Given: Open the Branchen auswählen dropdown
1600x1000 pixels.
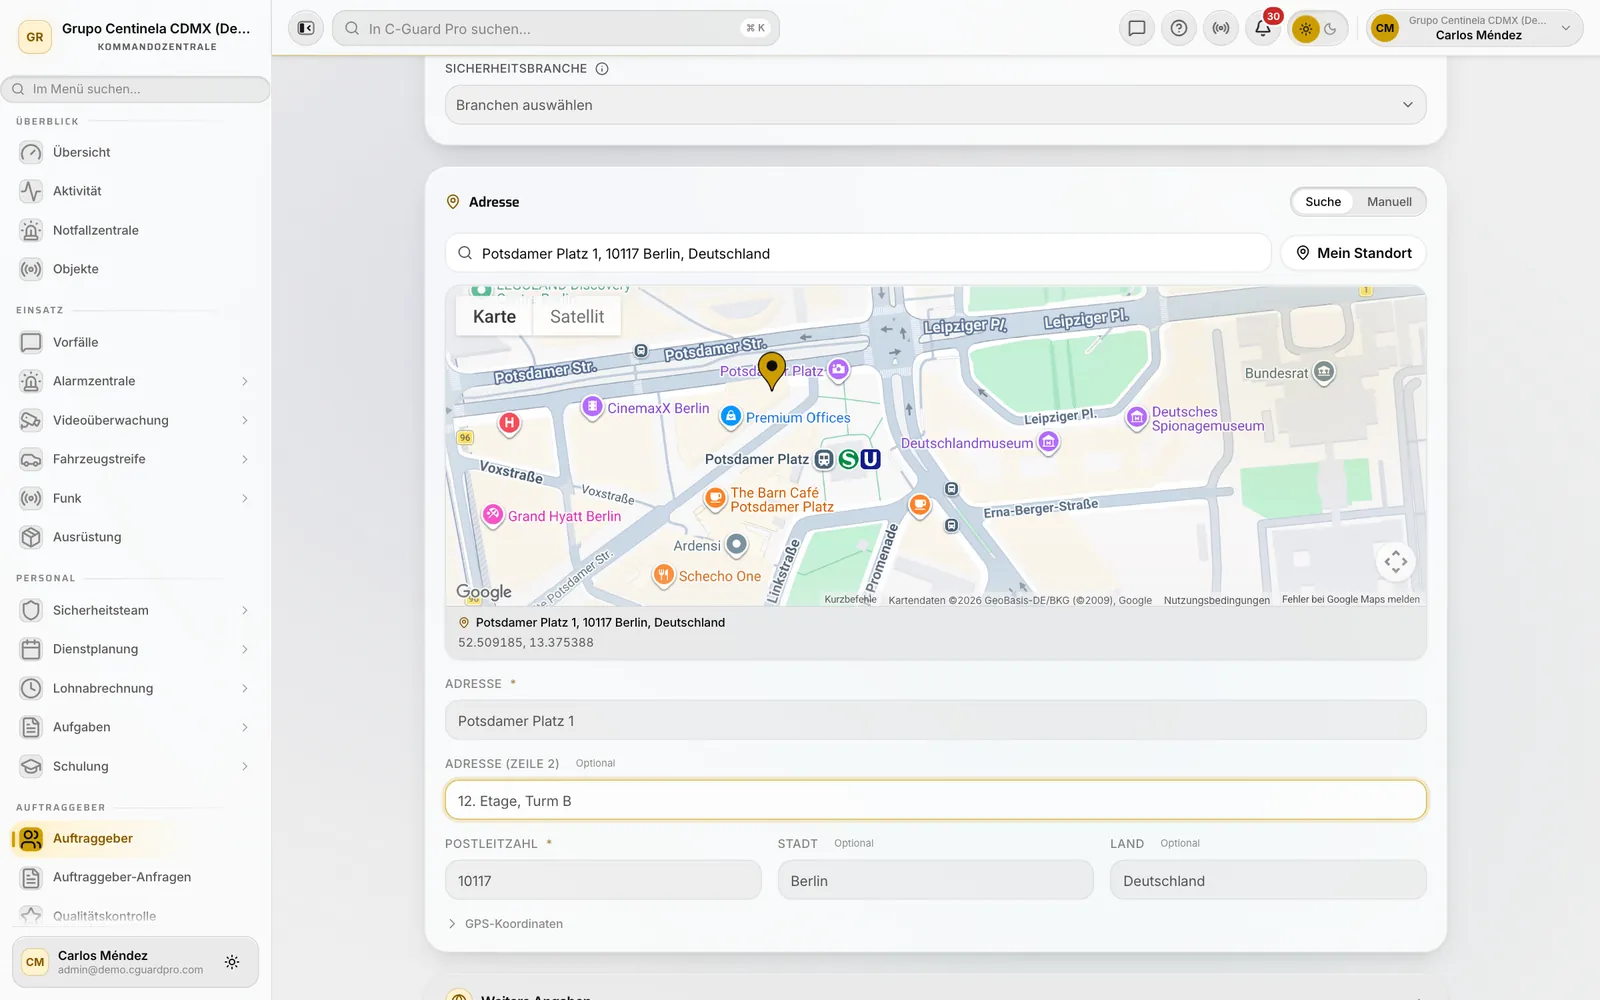Looking at the screenshot, I should pyautogui.click(x=935, y=105).
